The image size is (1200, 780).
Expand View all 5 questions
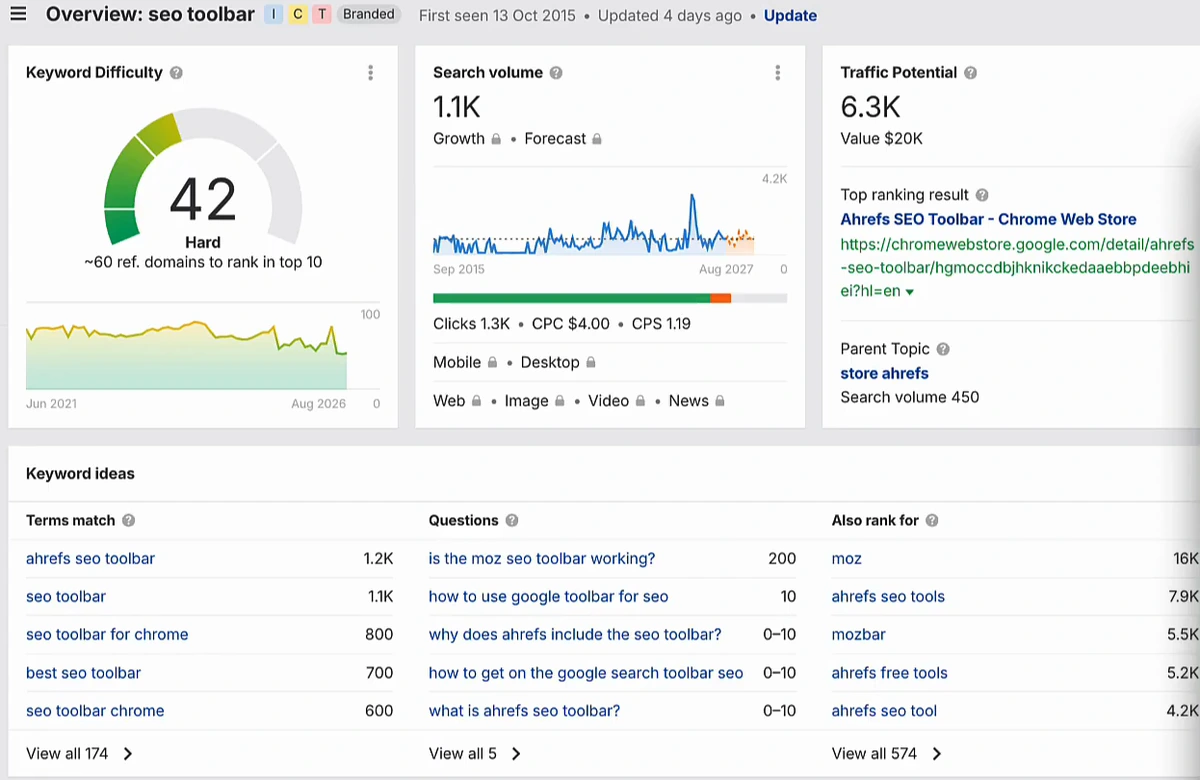476,754
